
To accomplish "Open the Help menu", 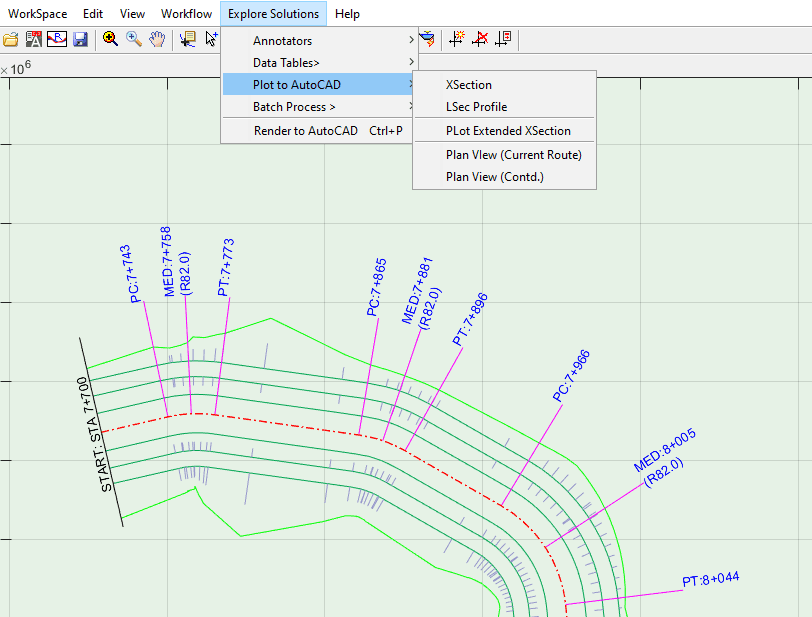I will (x=347, y=14).
